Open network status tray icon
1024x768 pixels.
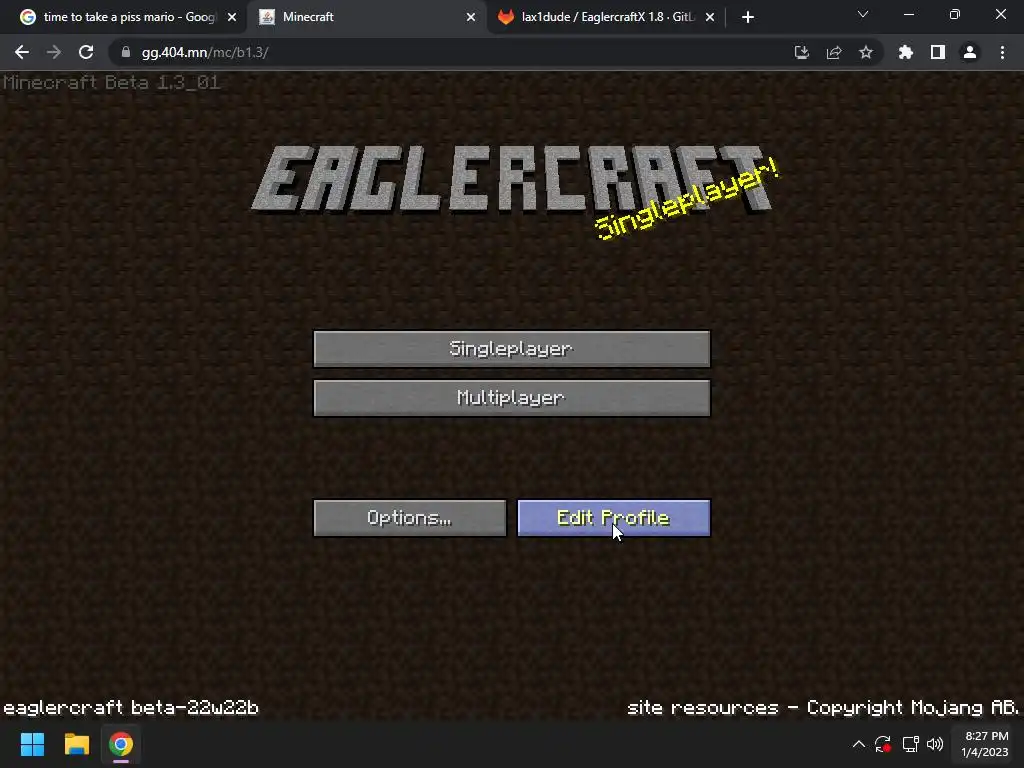click(x=910, y=744)
